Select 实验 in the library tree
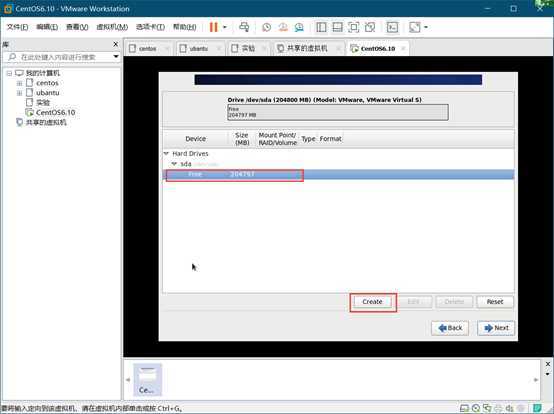The width and height of the screenshot is (554, 414). (43, 103)
